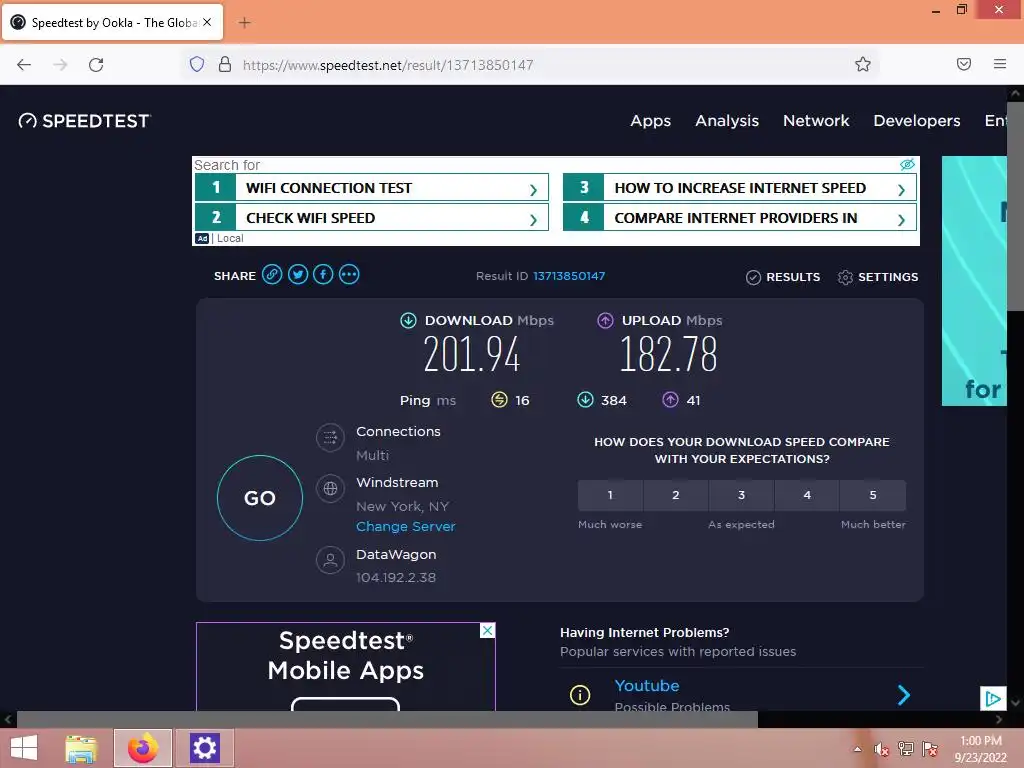Open the Windows Start menu
Viewport: 1024px width, 768px height.
point(24,748)
